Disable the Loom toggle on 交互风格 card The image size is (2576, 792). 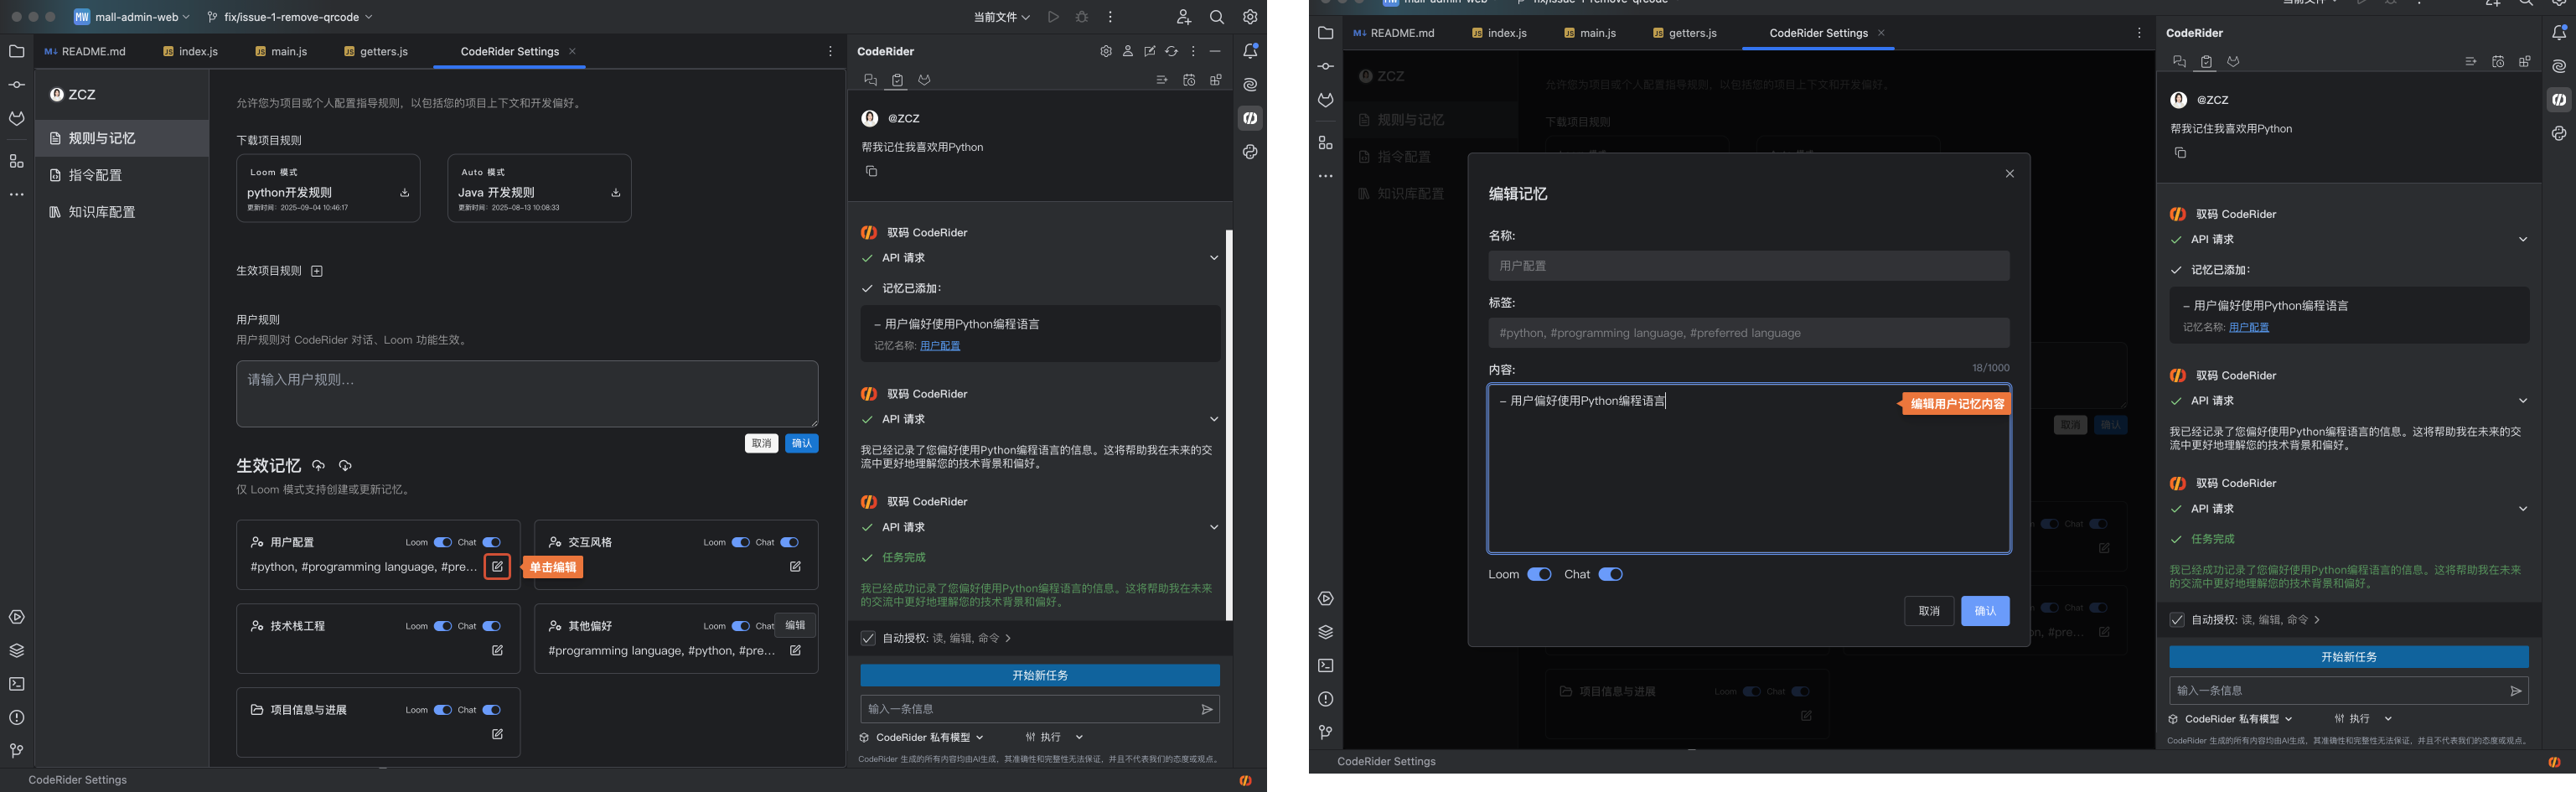click(x=740, y=542)
